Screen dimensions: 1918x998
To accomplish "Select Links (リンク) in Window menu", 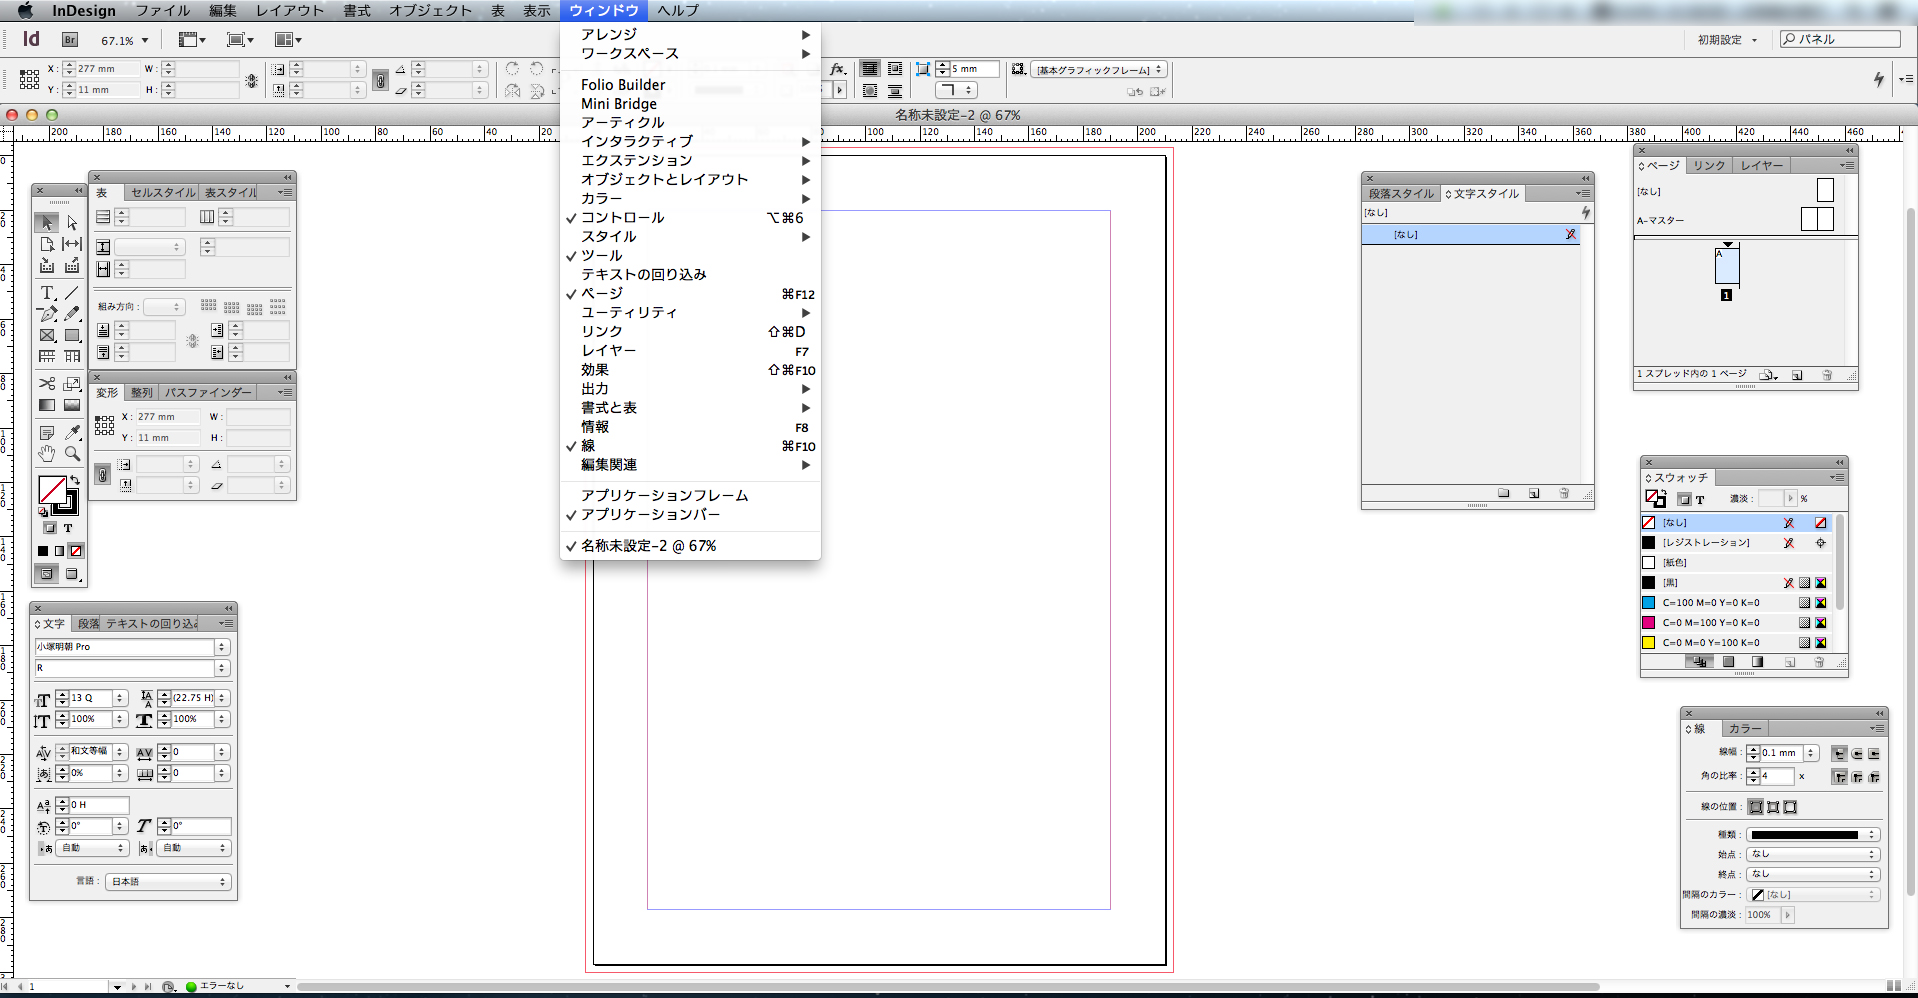I will point(690,331).
